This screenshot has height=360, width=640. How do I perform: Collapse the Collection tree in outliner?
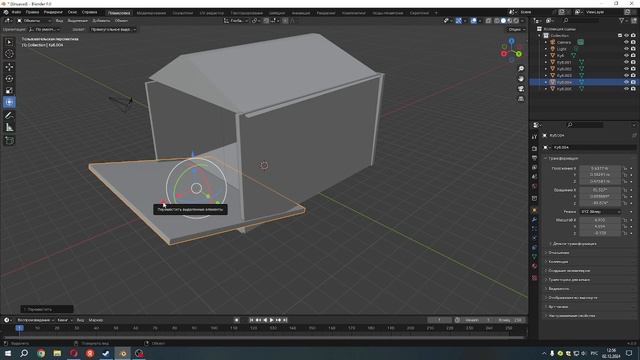[x=540, y=36]
